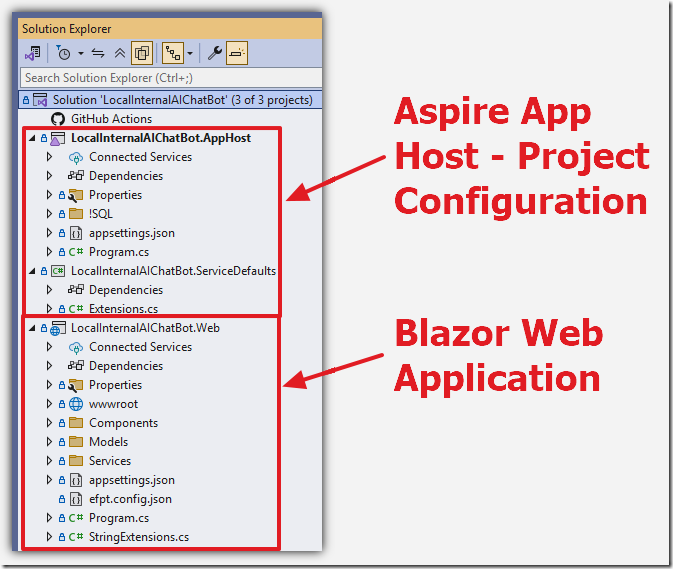Expand AppHost Properties folder

point(49,195)
